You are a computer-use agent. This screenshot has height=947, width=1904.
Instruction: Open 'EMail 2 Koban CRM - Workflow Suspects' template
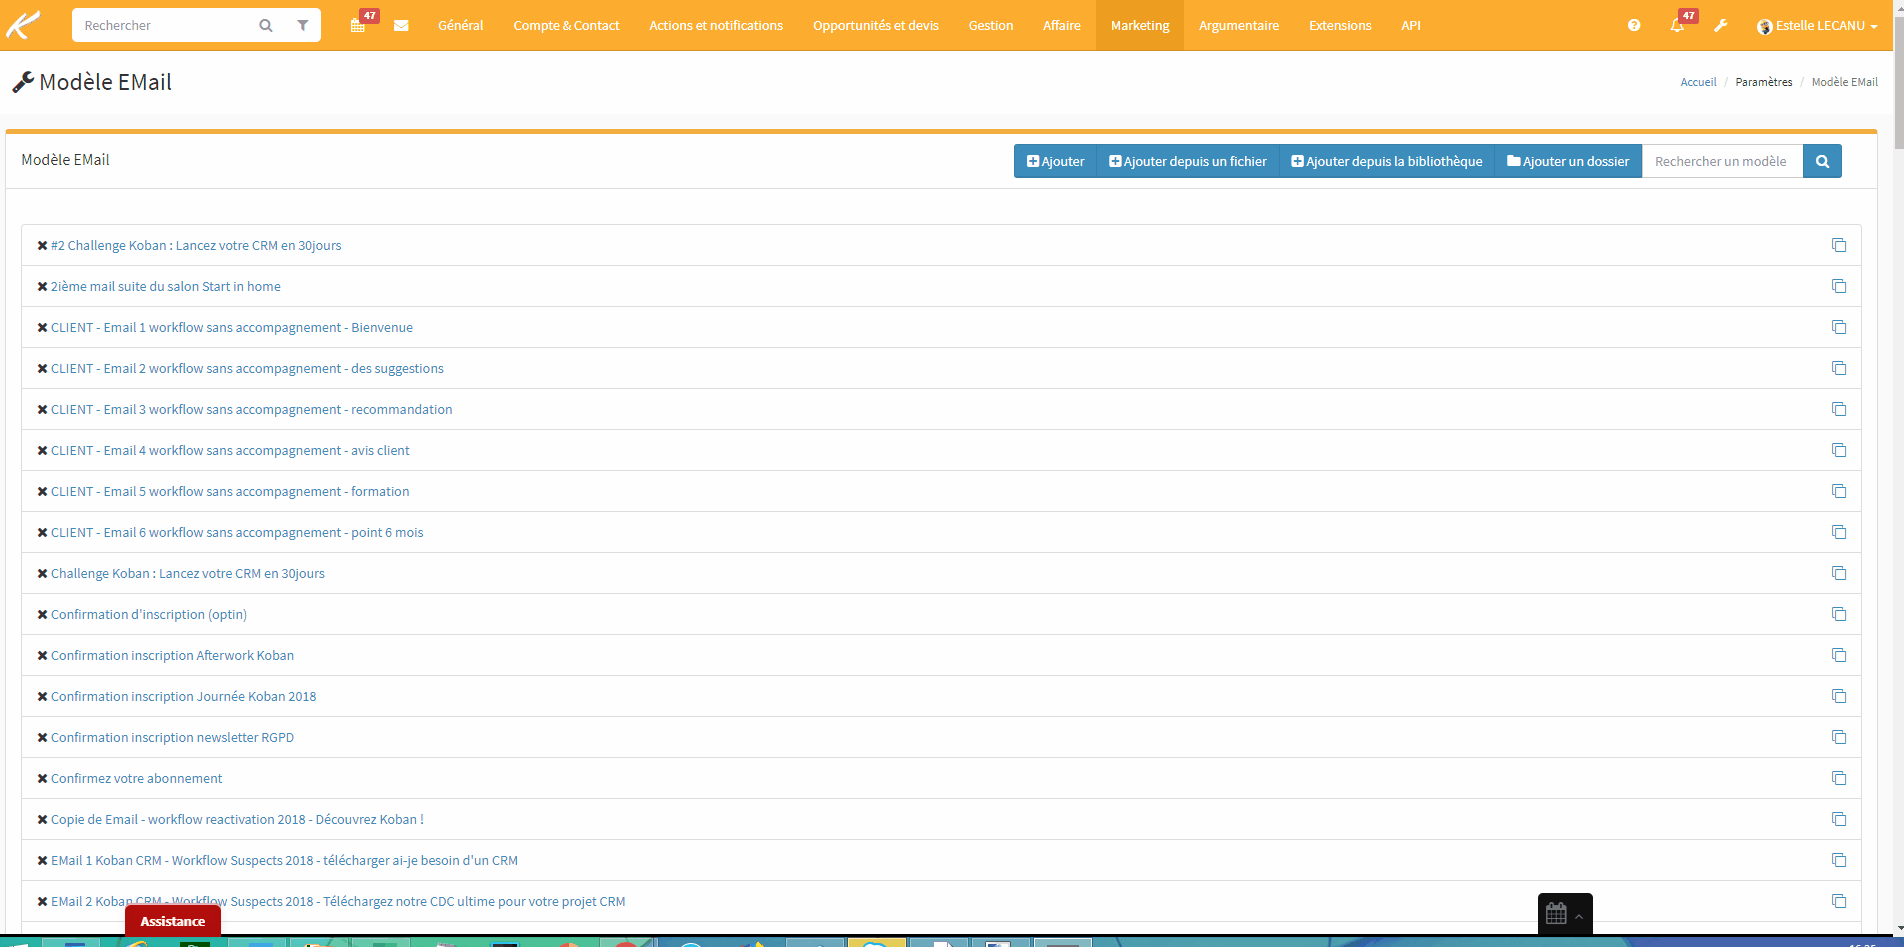click(x=338, y=901)
